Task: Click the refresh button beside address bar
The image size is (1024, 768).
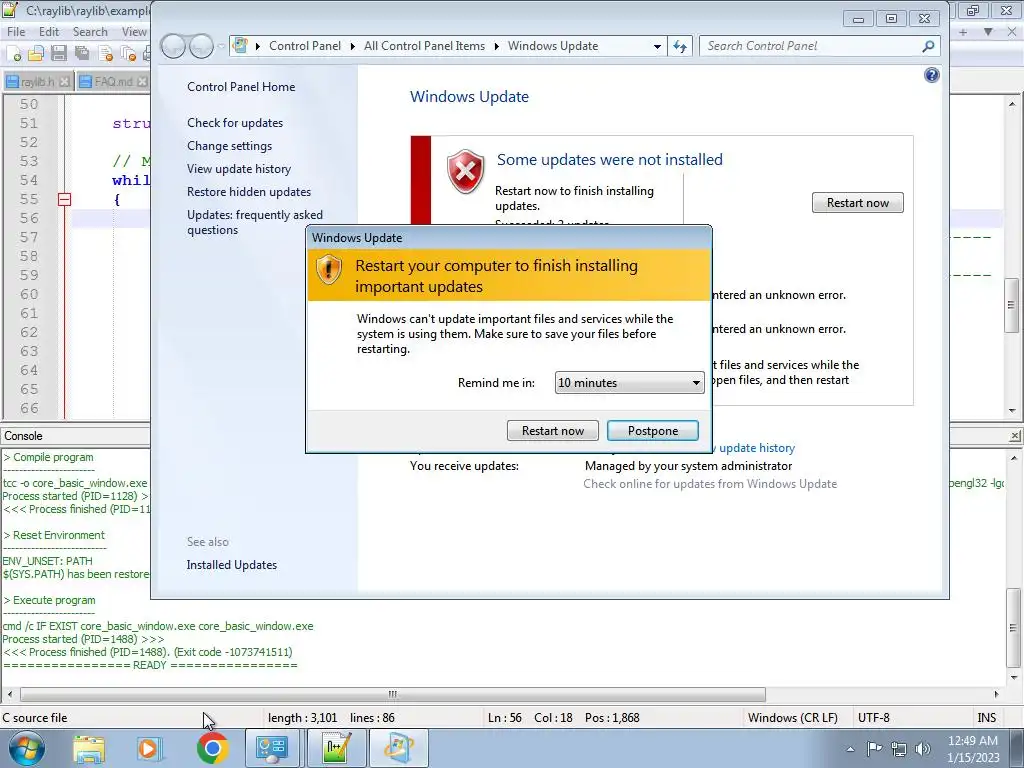Action: point(680,46)
